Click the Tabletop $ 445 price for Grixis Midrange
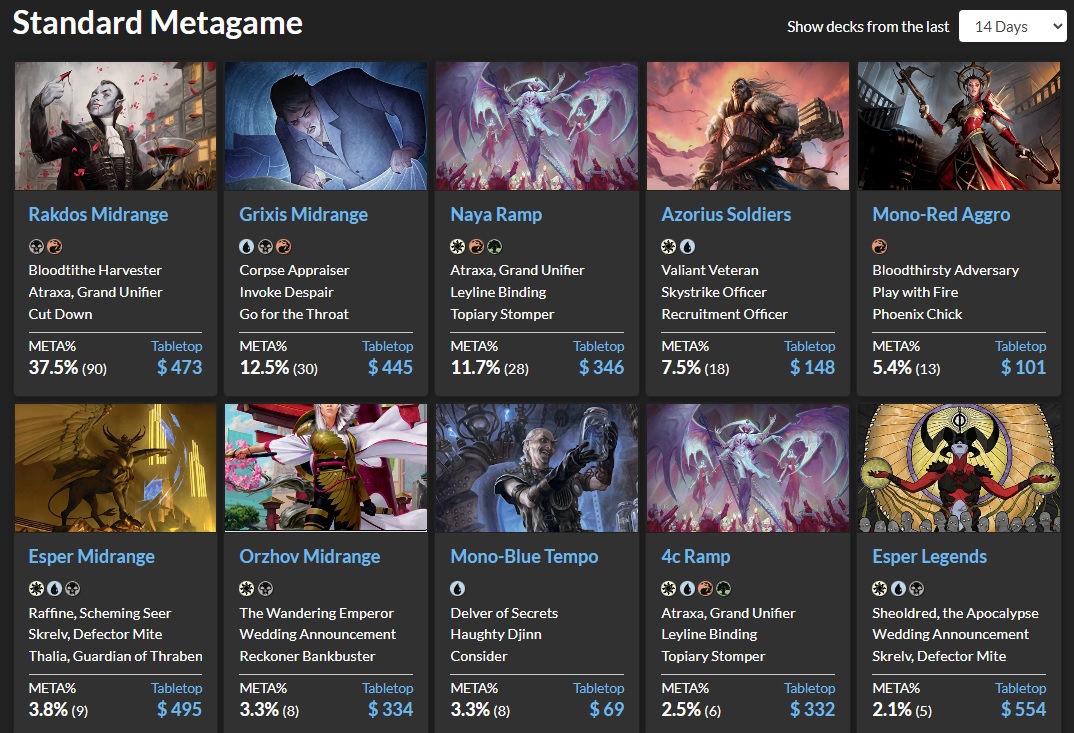This screenshot has width=1074, height=733. coord(390,367)
